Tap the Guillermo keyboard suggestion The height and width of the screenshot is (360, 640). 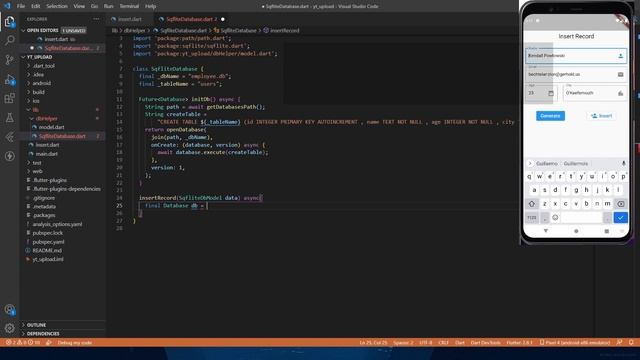547,163
